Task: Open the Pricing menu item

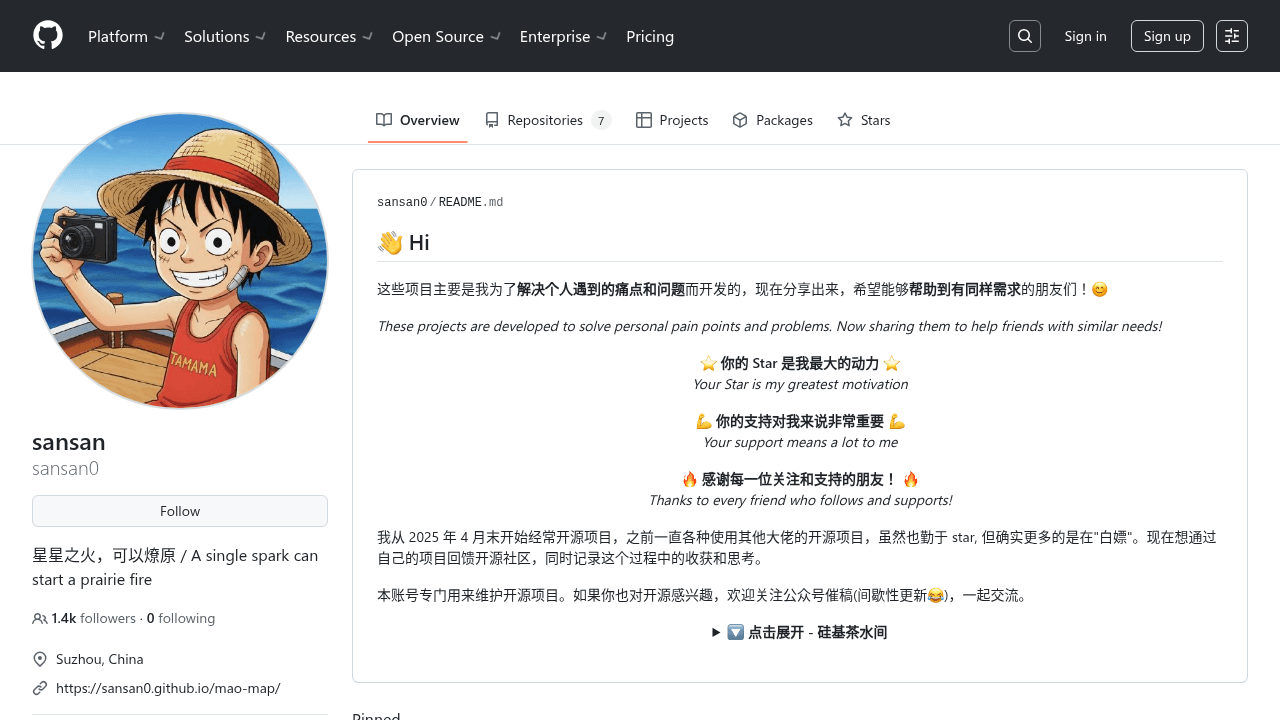Action: point(650,36)
